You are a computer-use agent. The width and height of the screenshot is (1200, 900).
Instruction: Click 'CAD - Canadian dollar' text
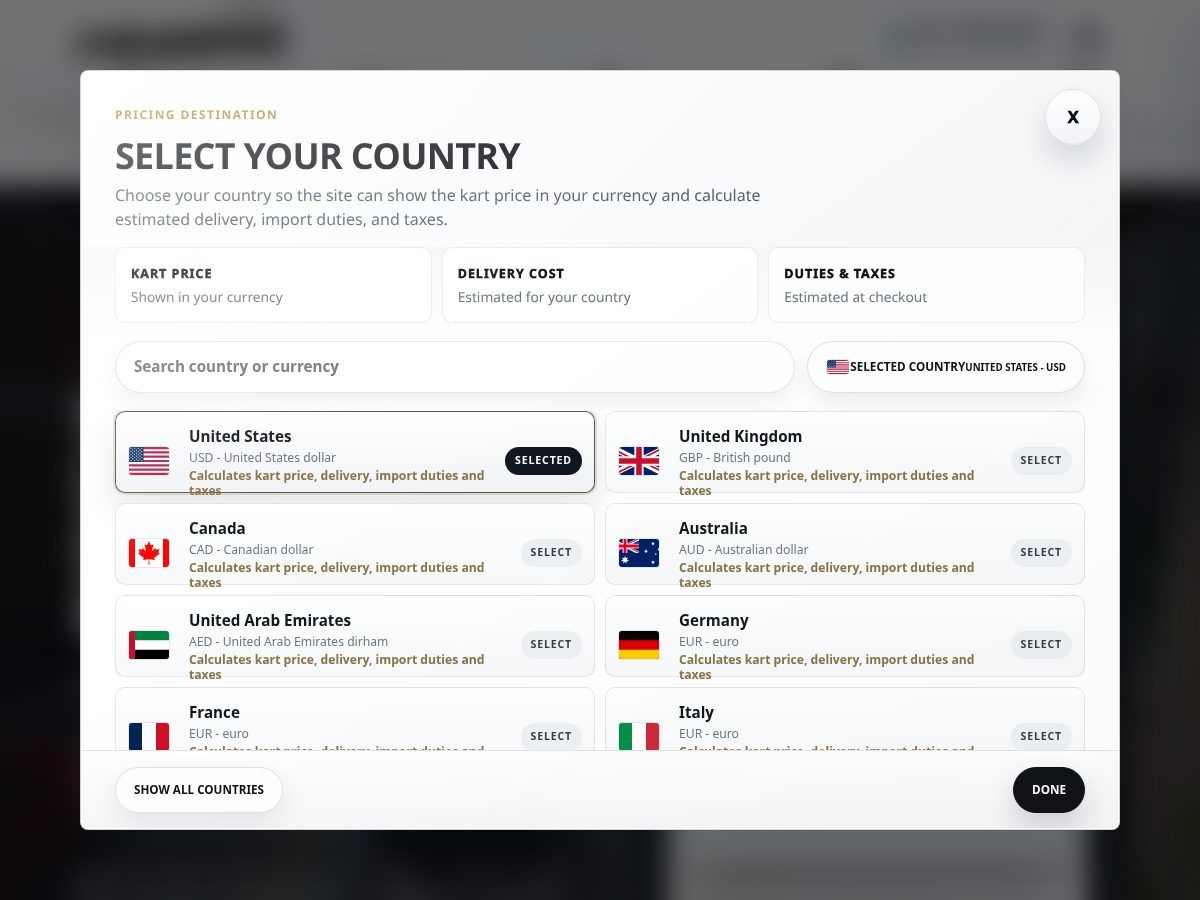point(251,550)
